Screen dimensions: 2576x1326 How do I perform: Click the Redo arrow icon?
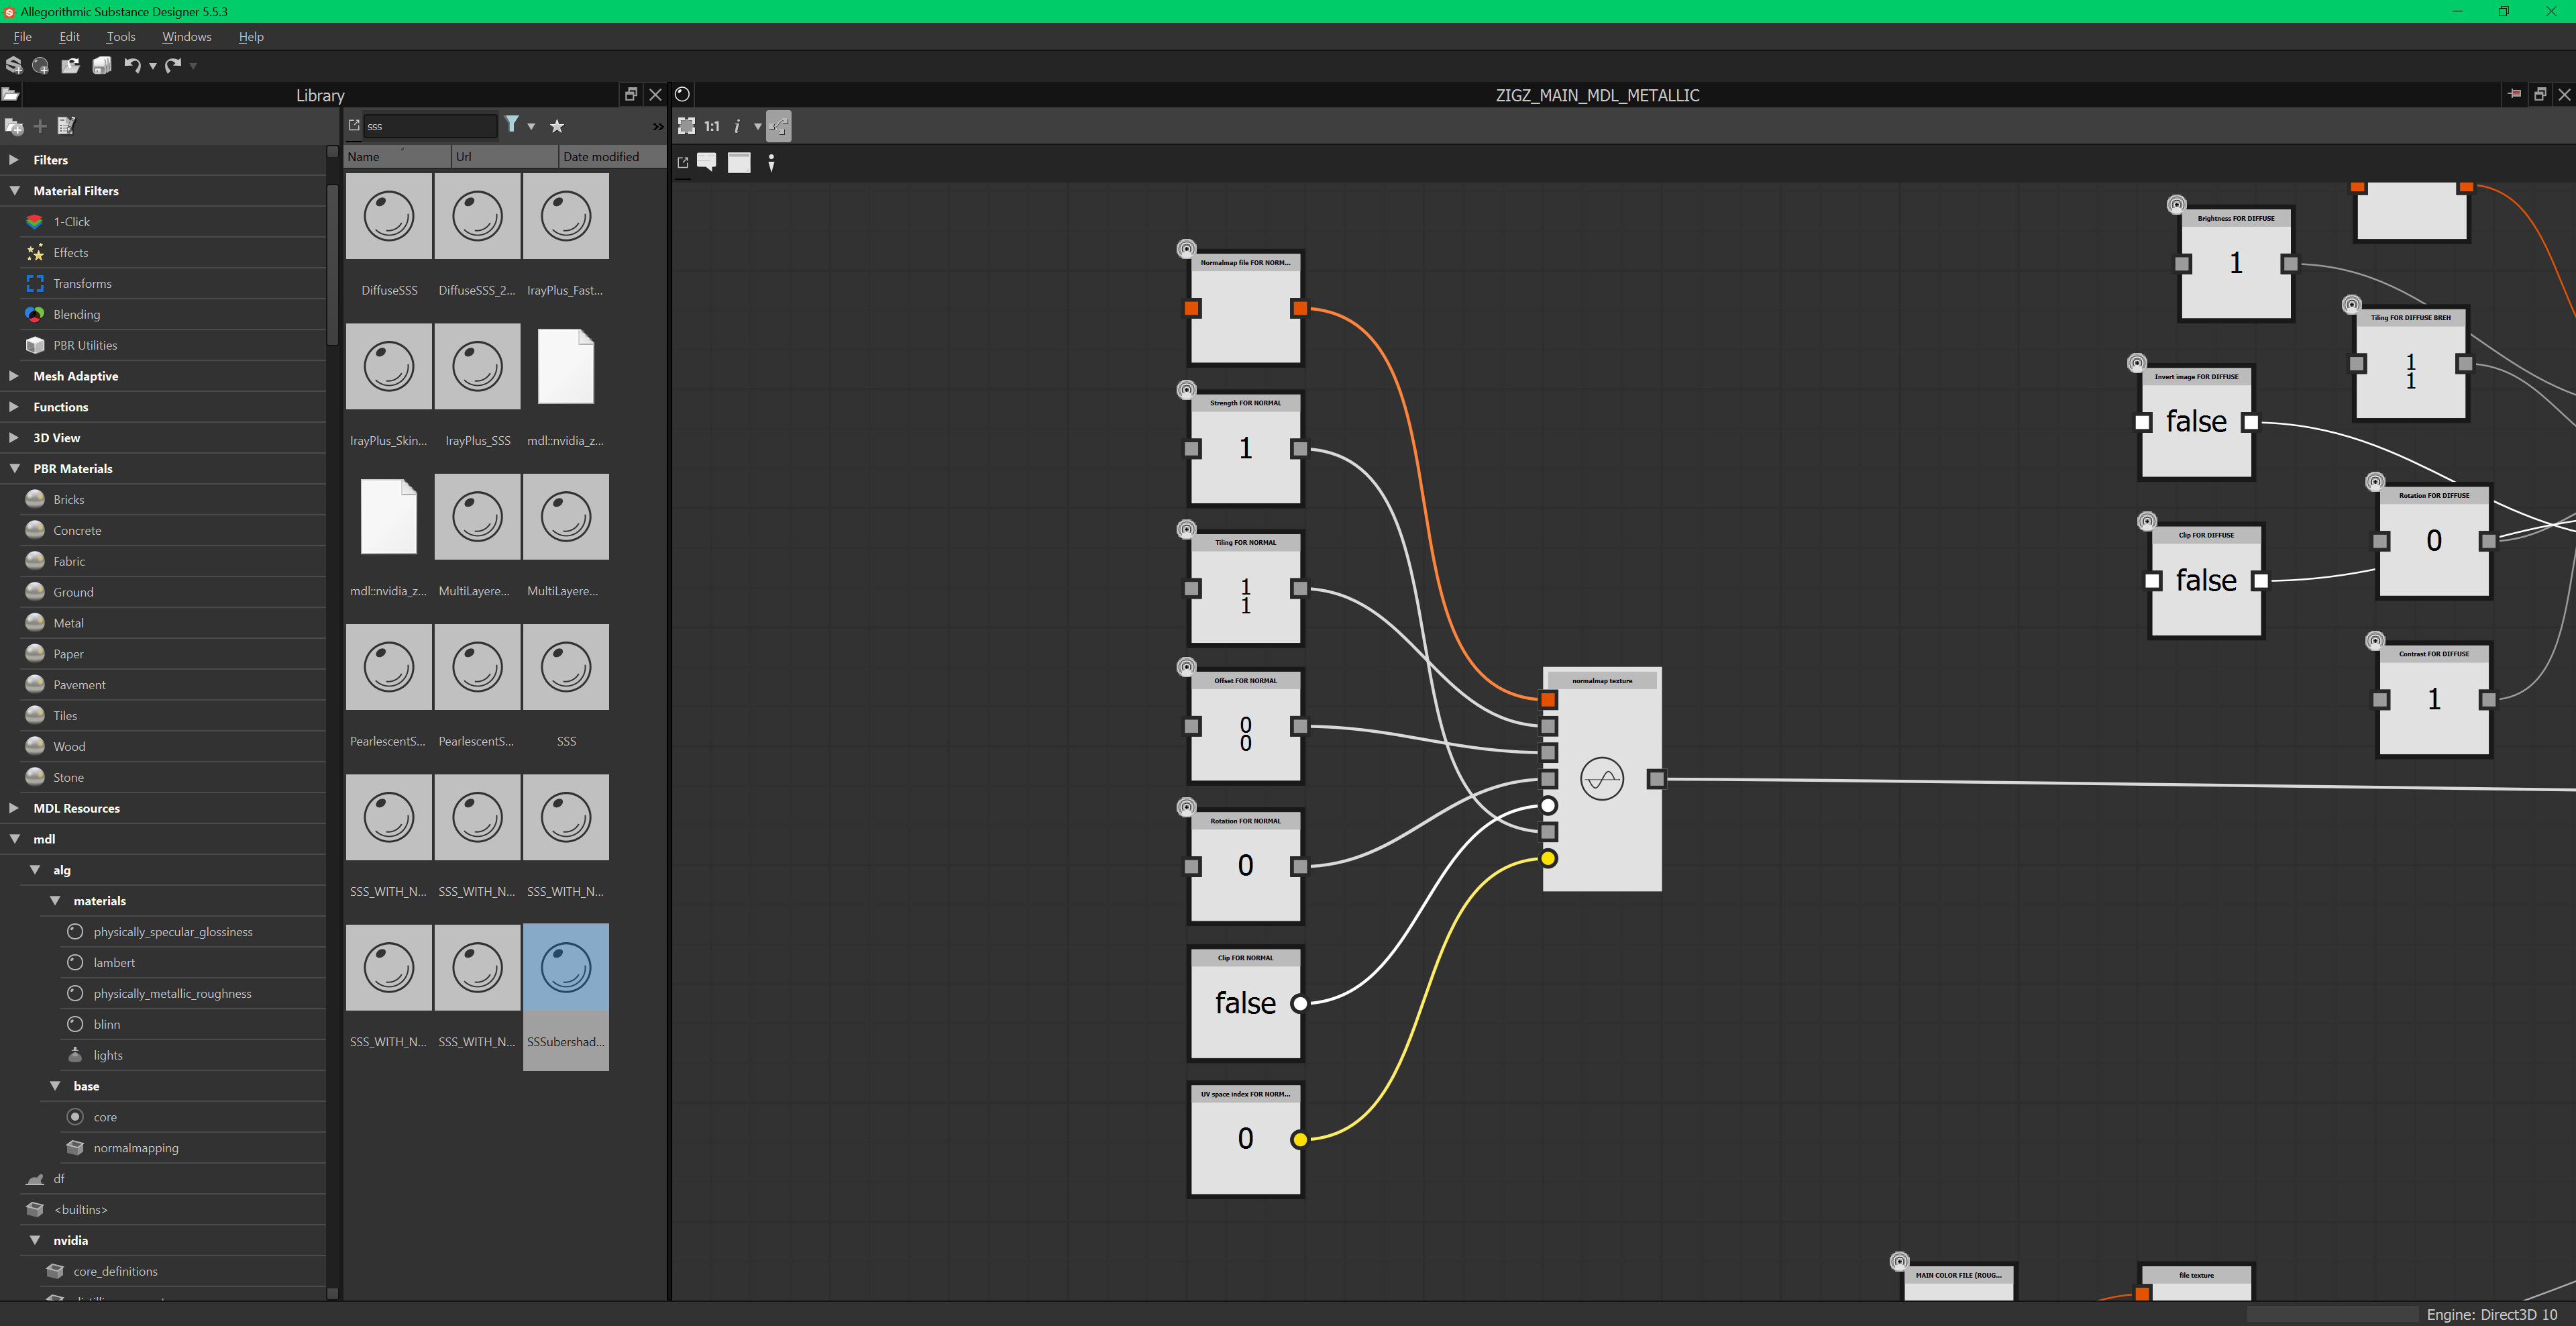173,66
